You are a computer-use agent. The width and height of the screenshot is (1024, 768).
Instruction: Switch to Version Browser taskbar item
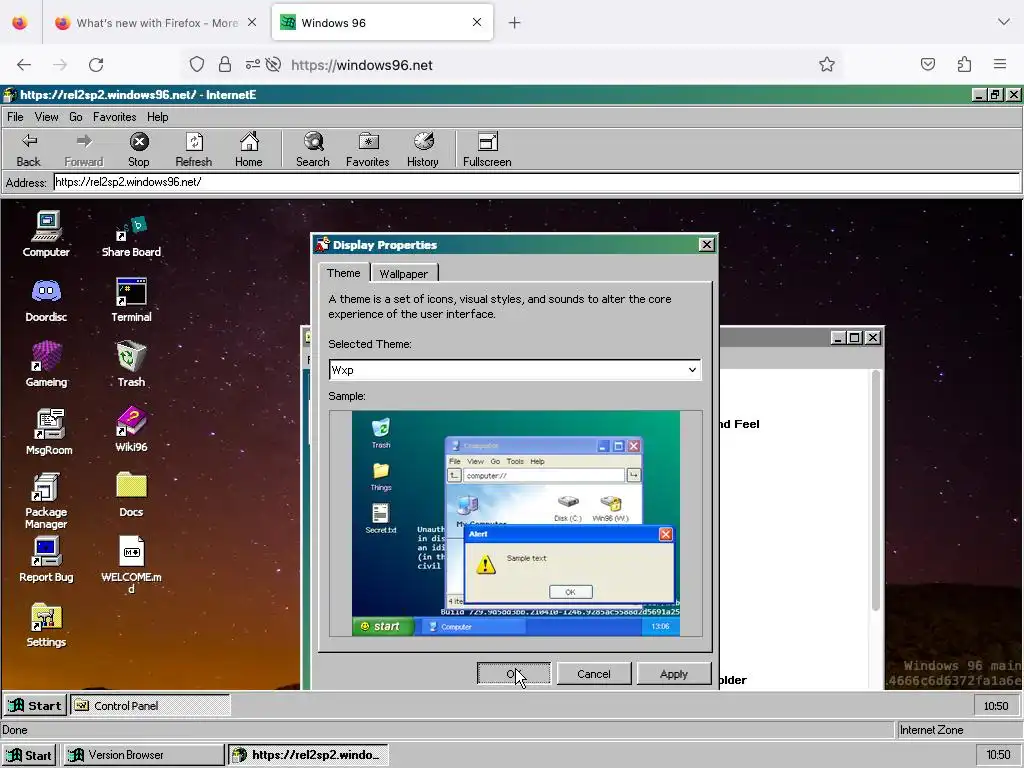click(x=144, y=755)
